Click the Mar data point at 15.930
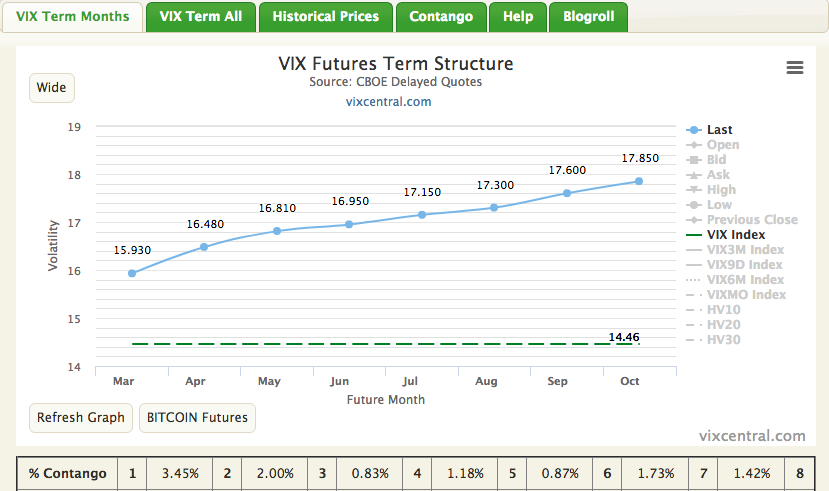Viewport: 829px width, 491px height. click(x=132, y=273)
